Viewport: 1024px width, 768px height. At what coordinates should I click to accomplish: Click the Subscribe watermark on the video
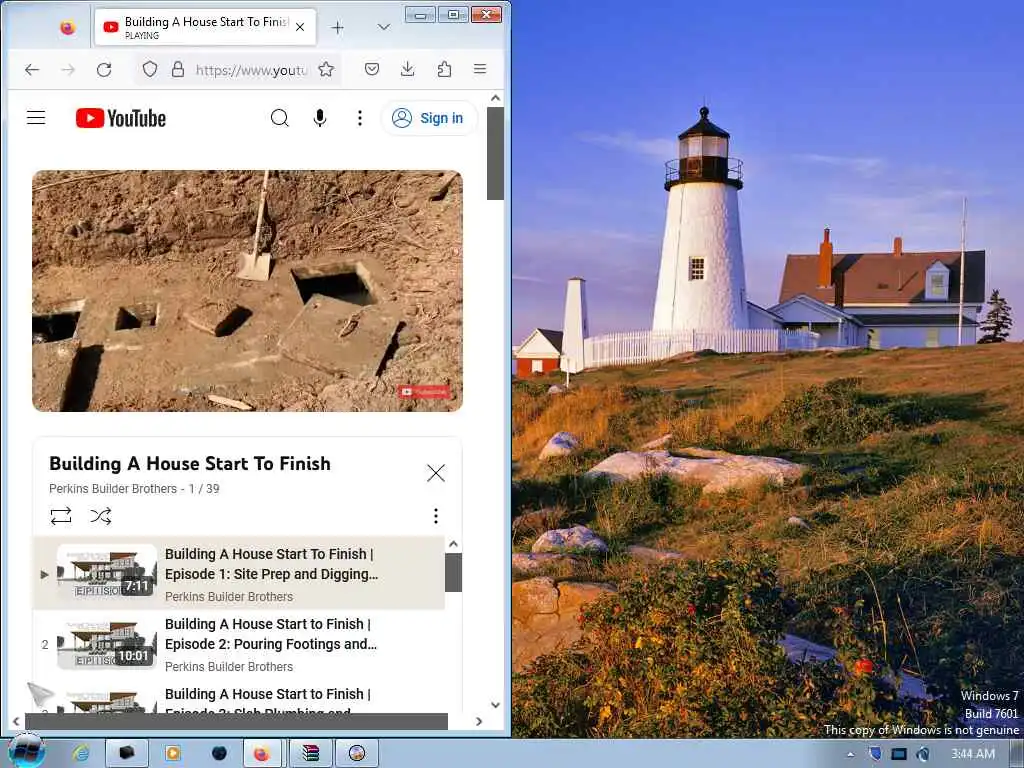click(x=424, y=391)
